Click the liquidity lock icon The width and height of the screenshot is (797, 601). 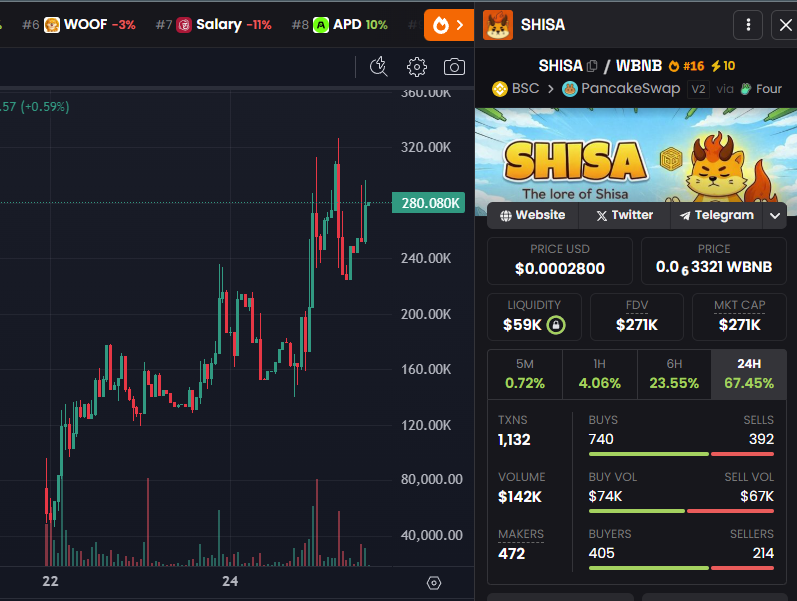click(x=556, y=324)
